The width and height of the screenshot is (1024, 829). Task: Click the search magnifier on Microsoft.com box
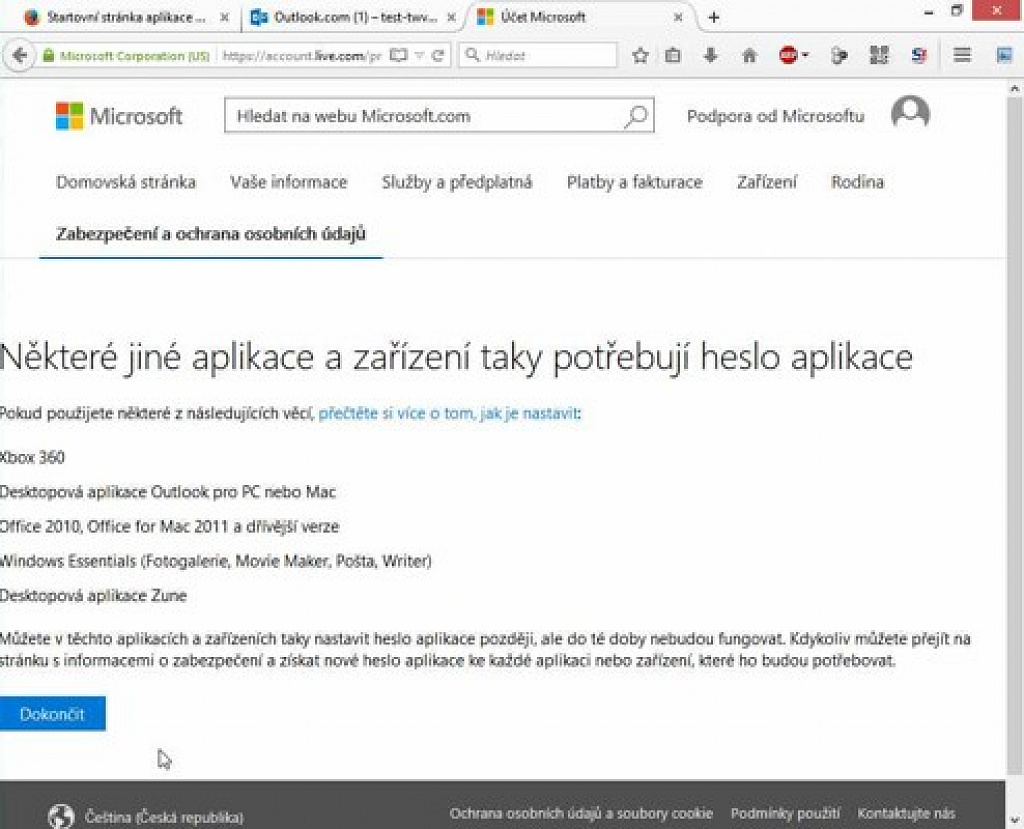click(x=636, y=116)
